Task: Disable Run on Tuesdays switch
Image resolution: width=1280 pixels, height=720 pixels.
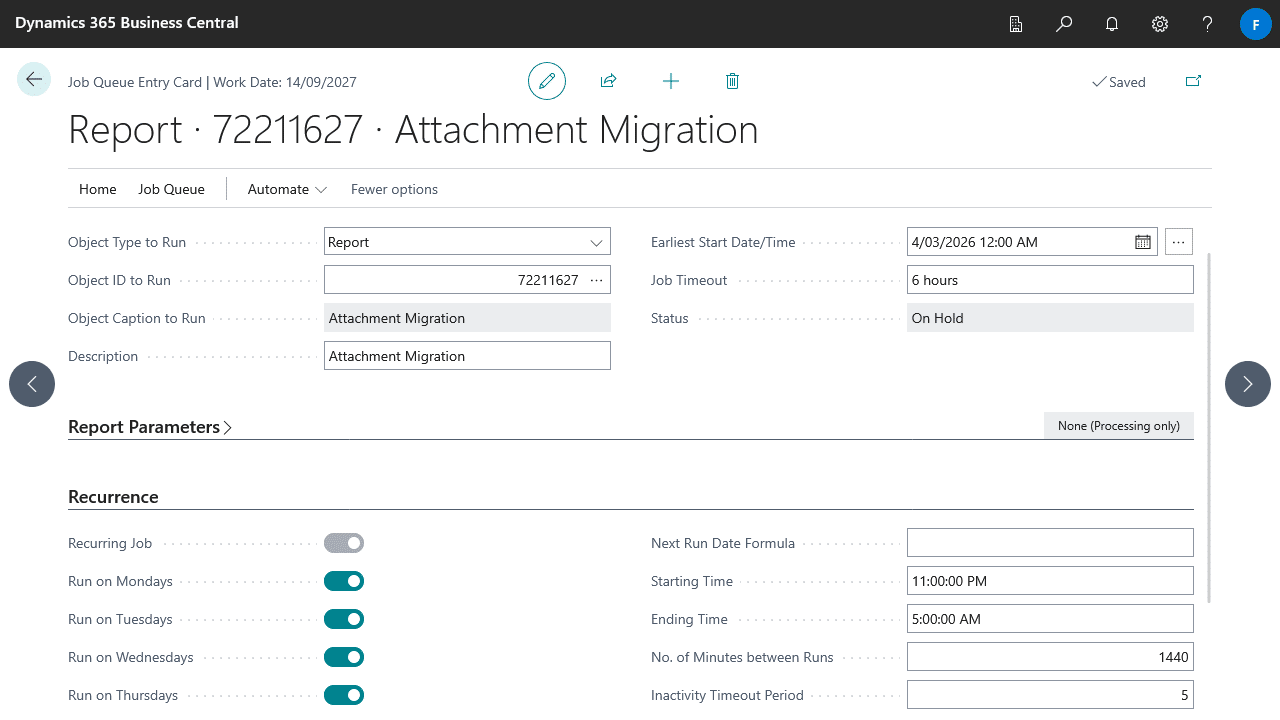Action: click(x=344, y=619)
